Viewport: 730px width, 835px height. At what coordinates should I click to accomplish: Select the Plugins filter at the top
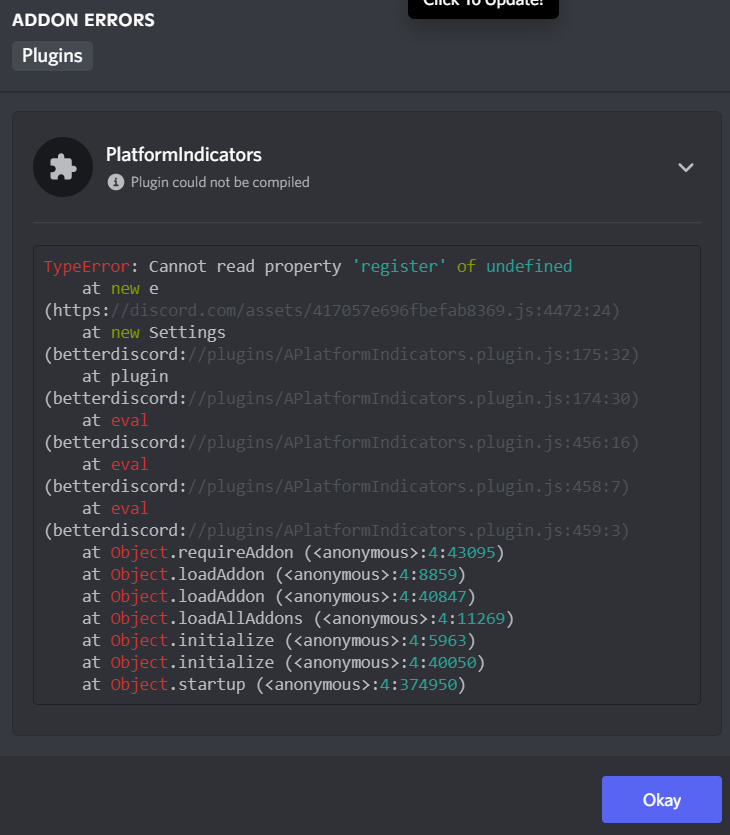coord(52,56)
